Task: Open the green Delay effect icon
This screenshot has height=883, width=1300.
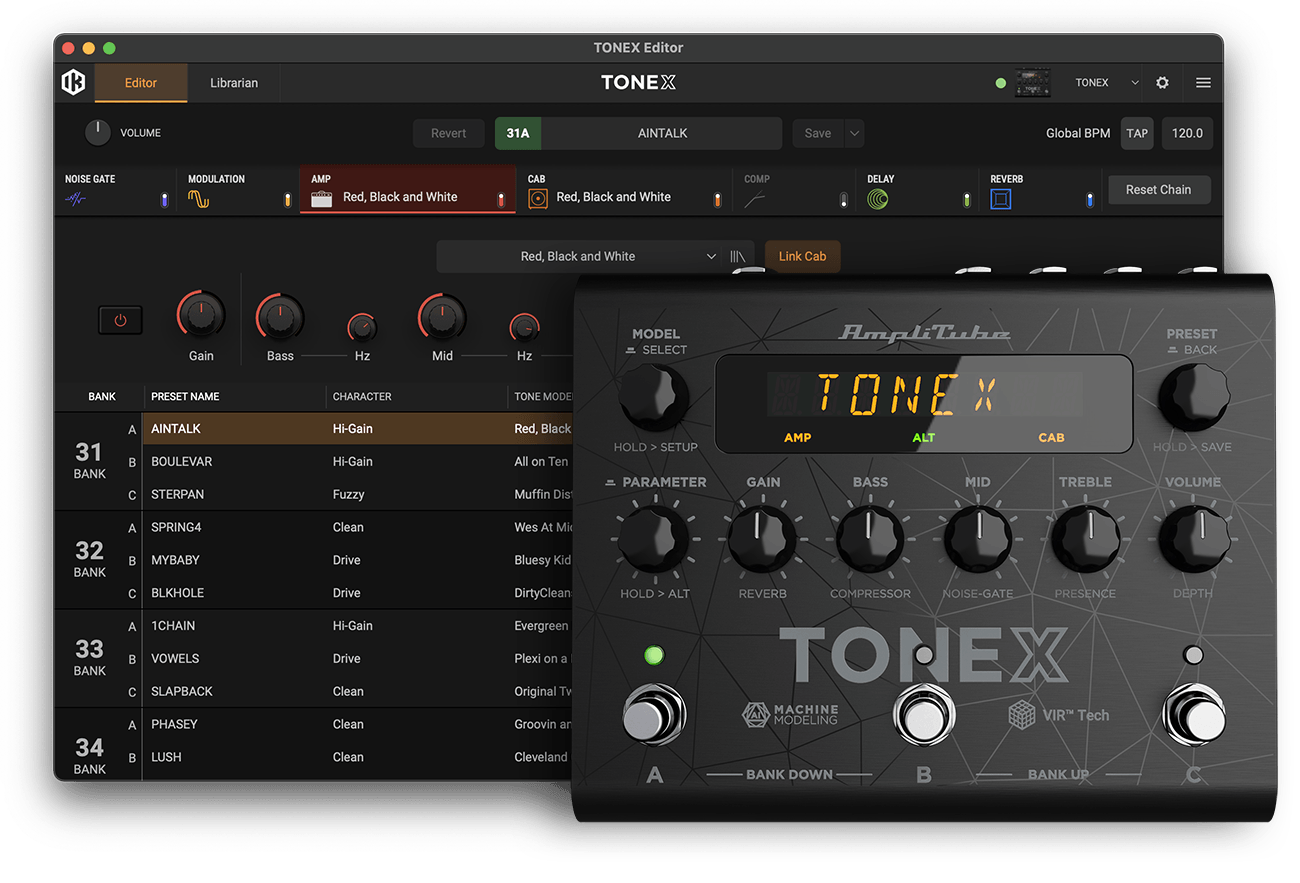Action: 877,197
